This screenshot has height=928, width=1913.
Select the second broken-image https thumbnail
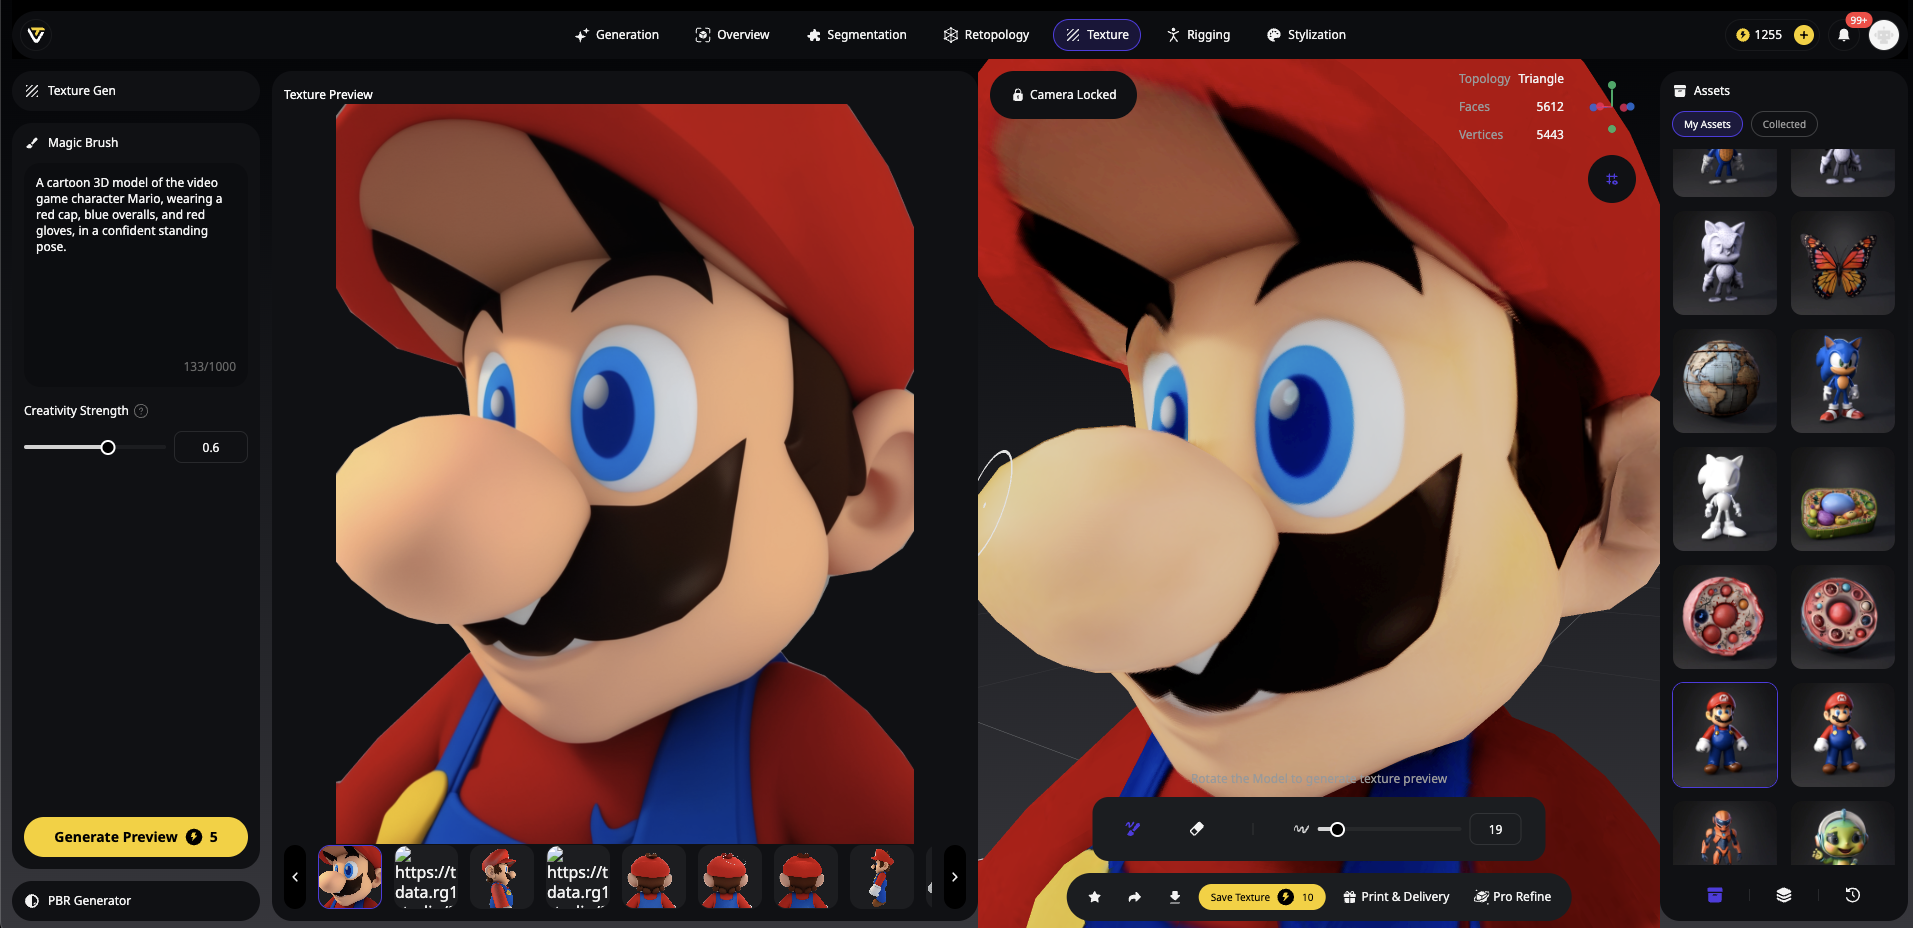click(x=578, y=877)
